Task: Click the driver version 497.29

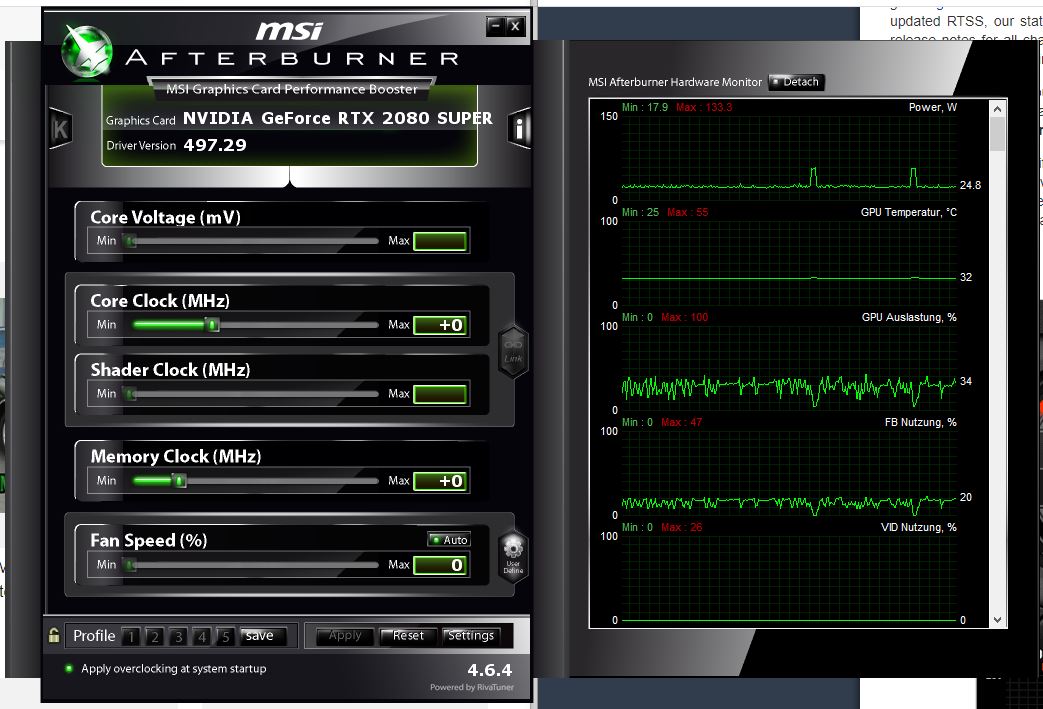Action: click(x=215, y=145)
